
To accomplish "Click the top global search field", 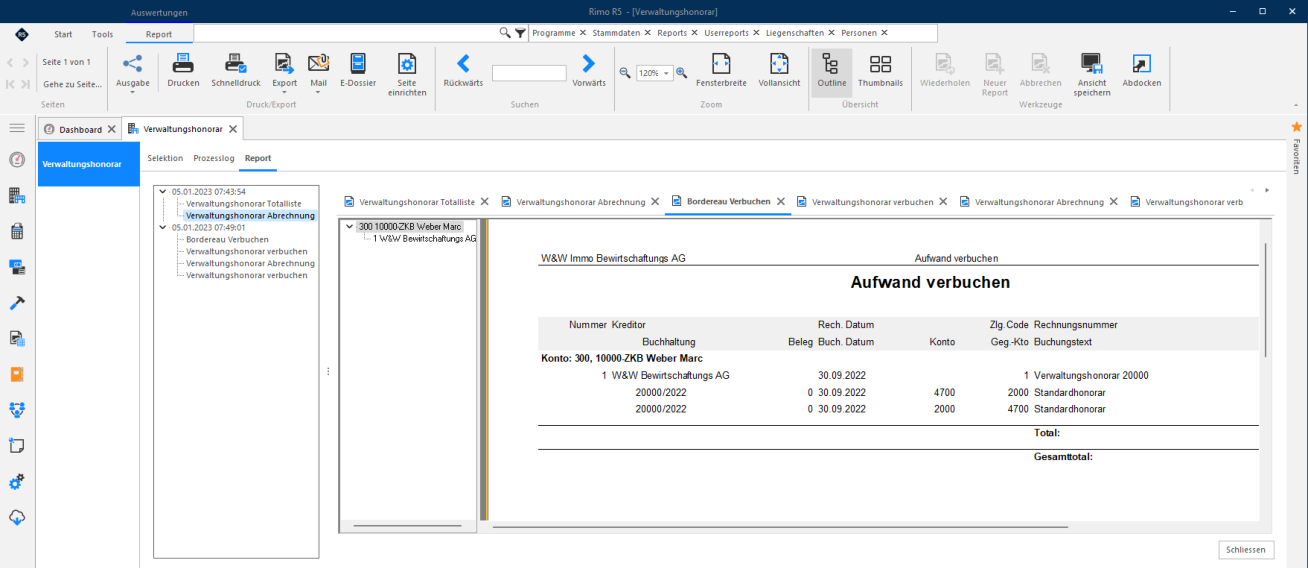I will (346, 33).
